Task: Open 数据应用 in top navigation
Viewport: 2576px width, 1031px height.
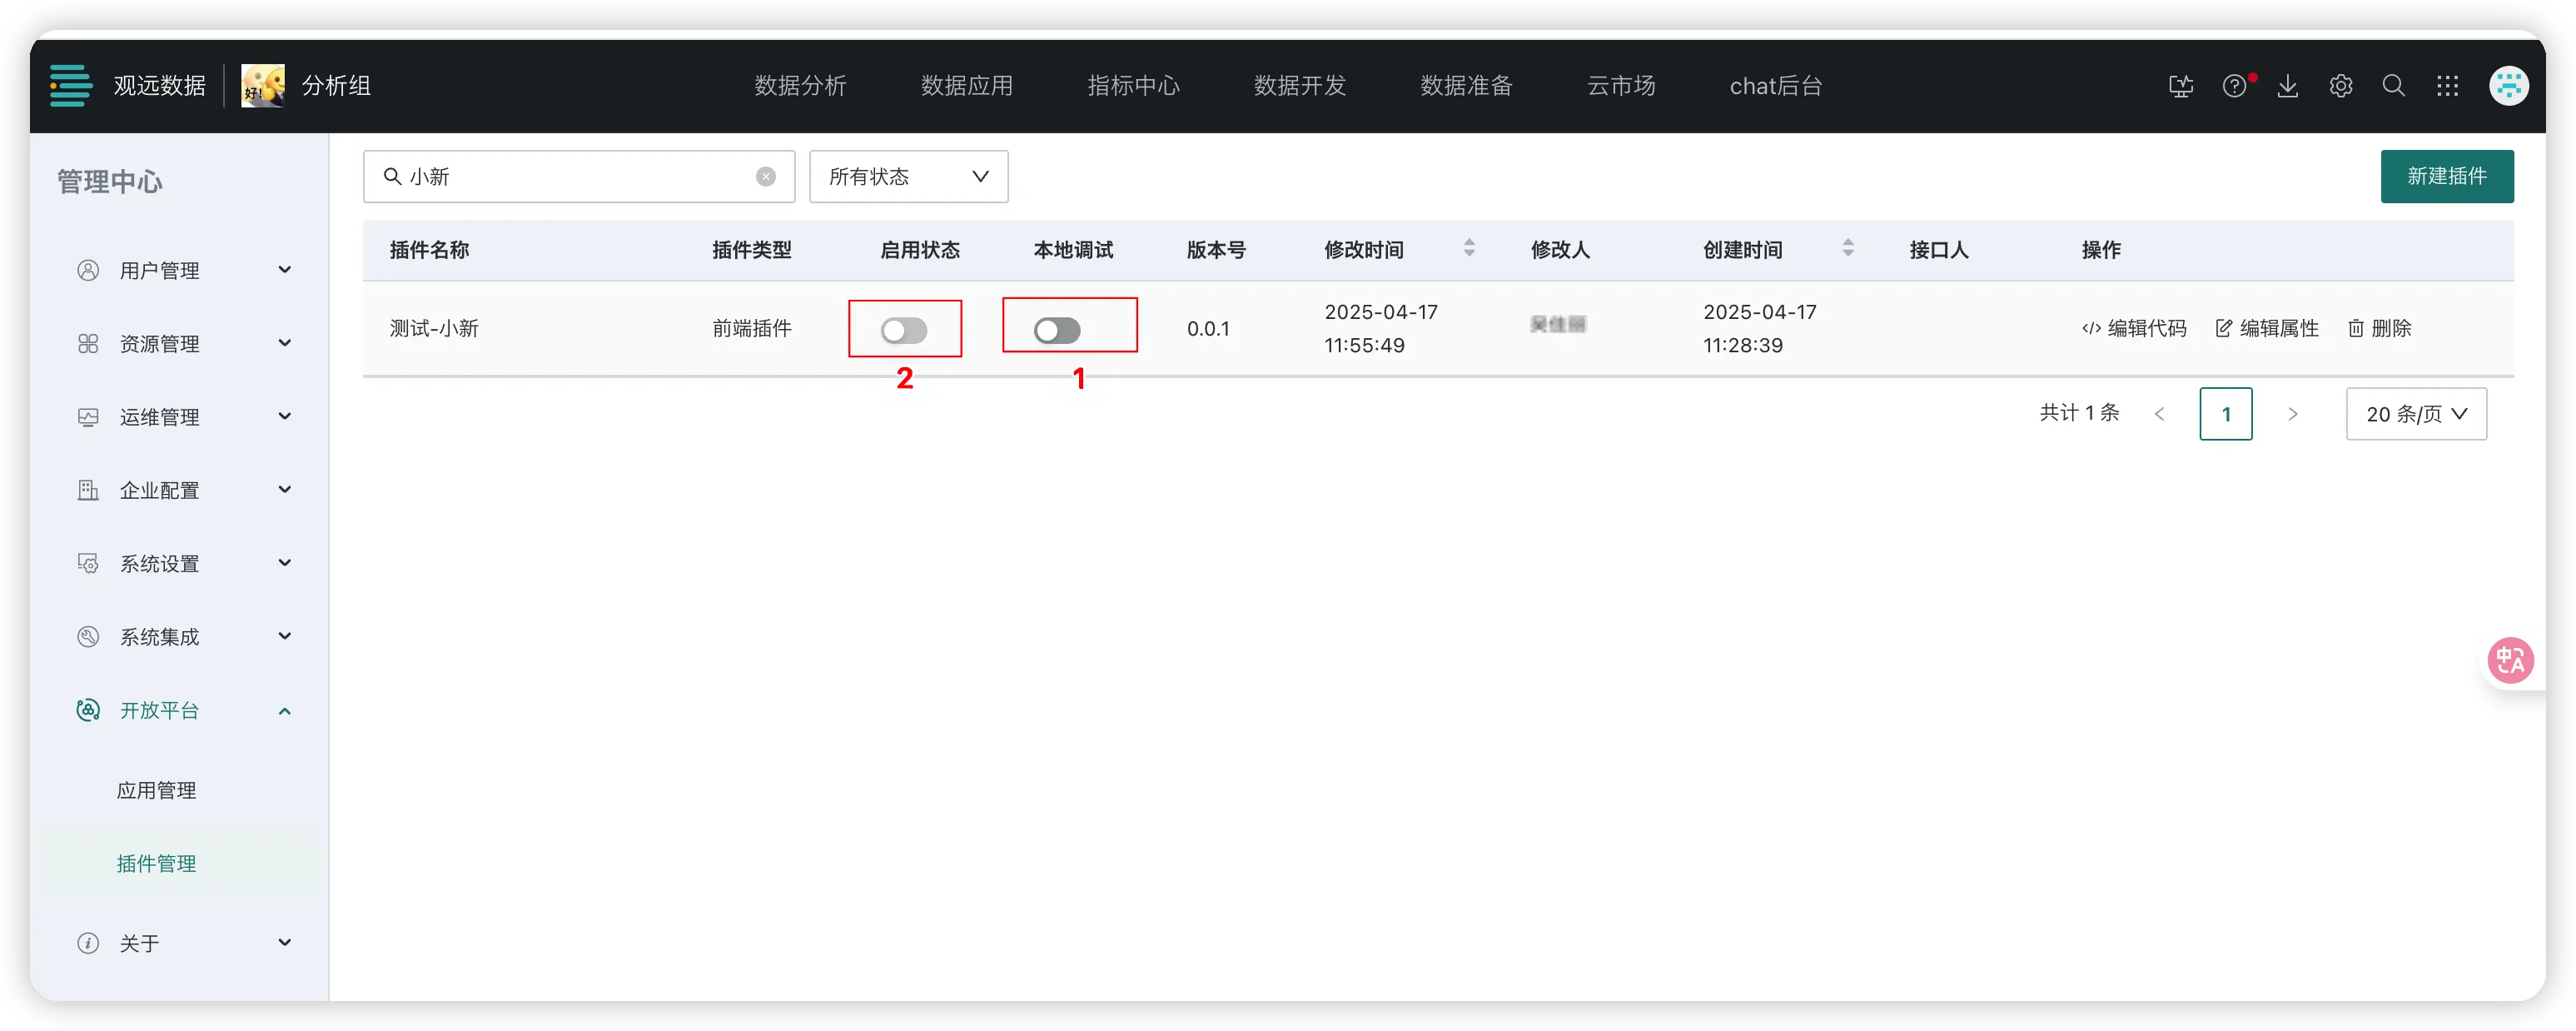Action: tap(966, 86)
